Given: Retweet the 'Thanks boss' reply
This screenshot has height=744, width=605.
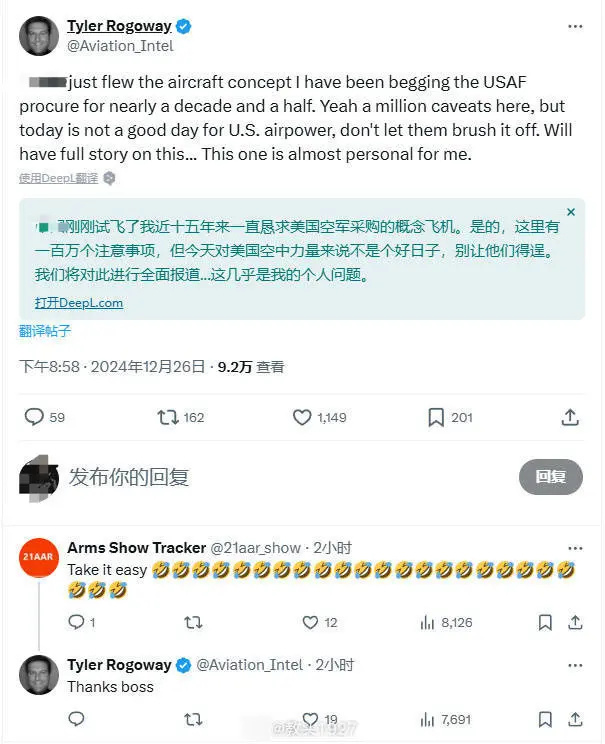Looking at the screenshot, I should tap(193, 720).
